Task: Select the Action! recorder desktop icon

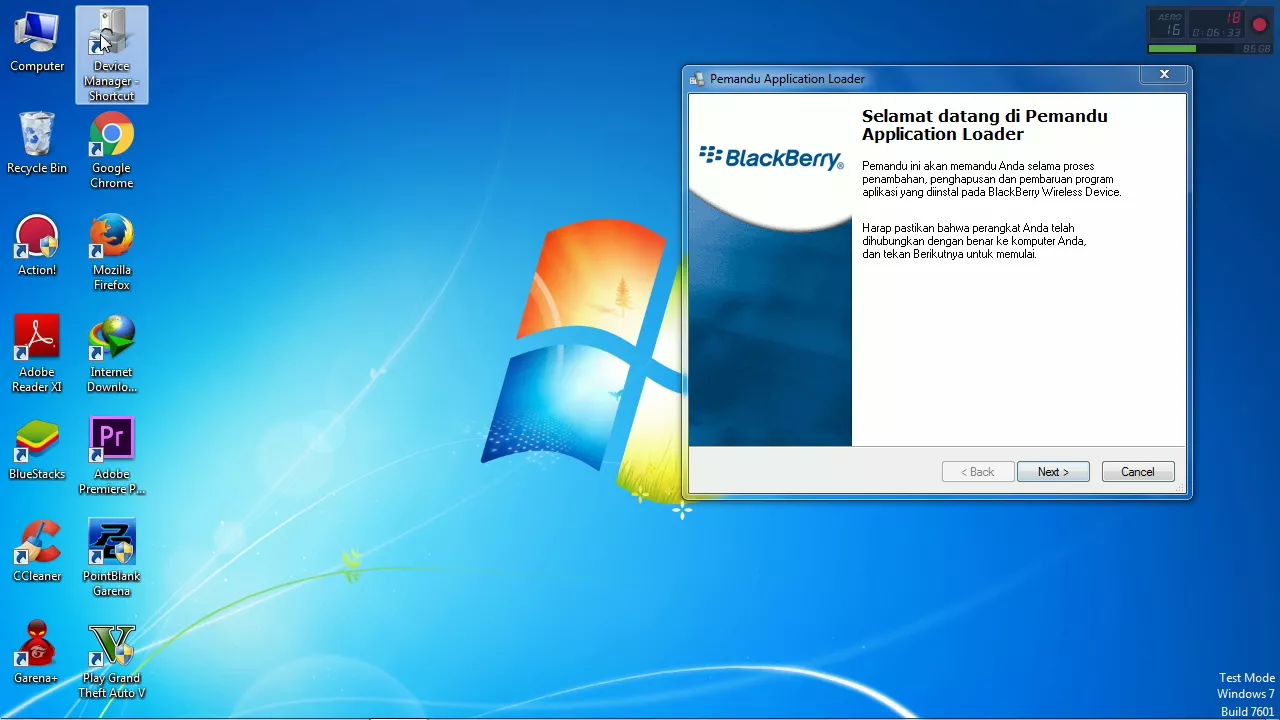Action: point(37,245)
